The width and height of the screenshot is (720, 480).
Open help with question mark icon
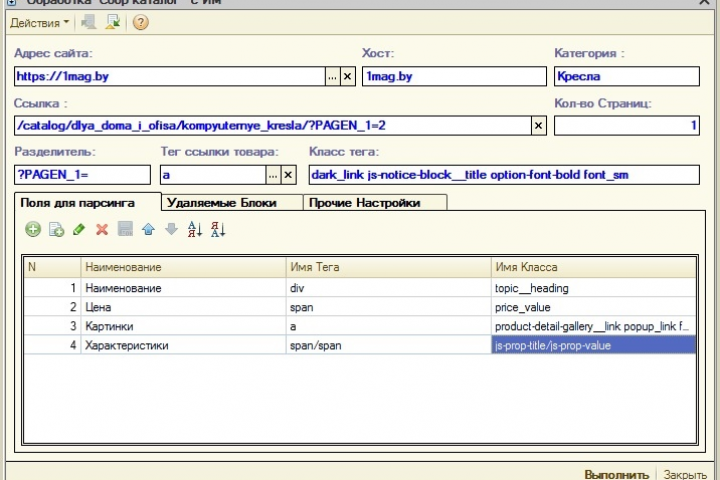click(x=141, y=22)
